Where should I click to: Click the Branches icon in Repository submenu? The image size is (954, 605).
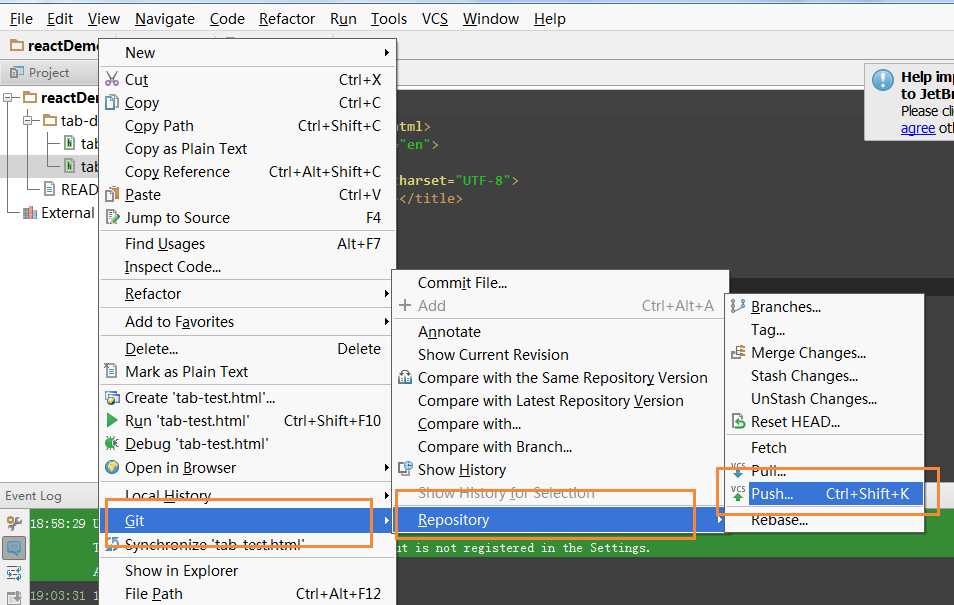738,306
